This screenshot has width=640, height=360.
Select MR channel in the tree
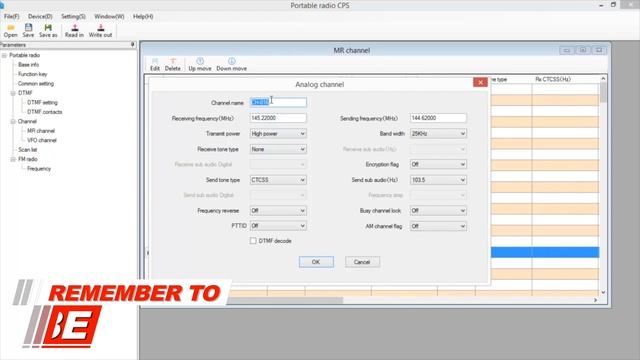click(x=41, y=131)
